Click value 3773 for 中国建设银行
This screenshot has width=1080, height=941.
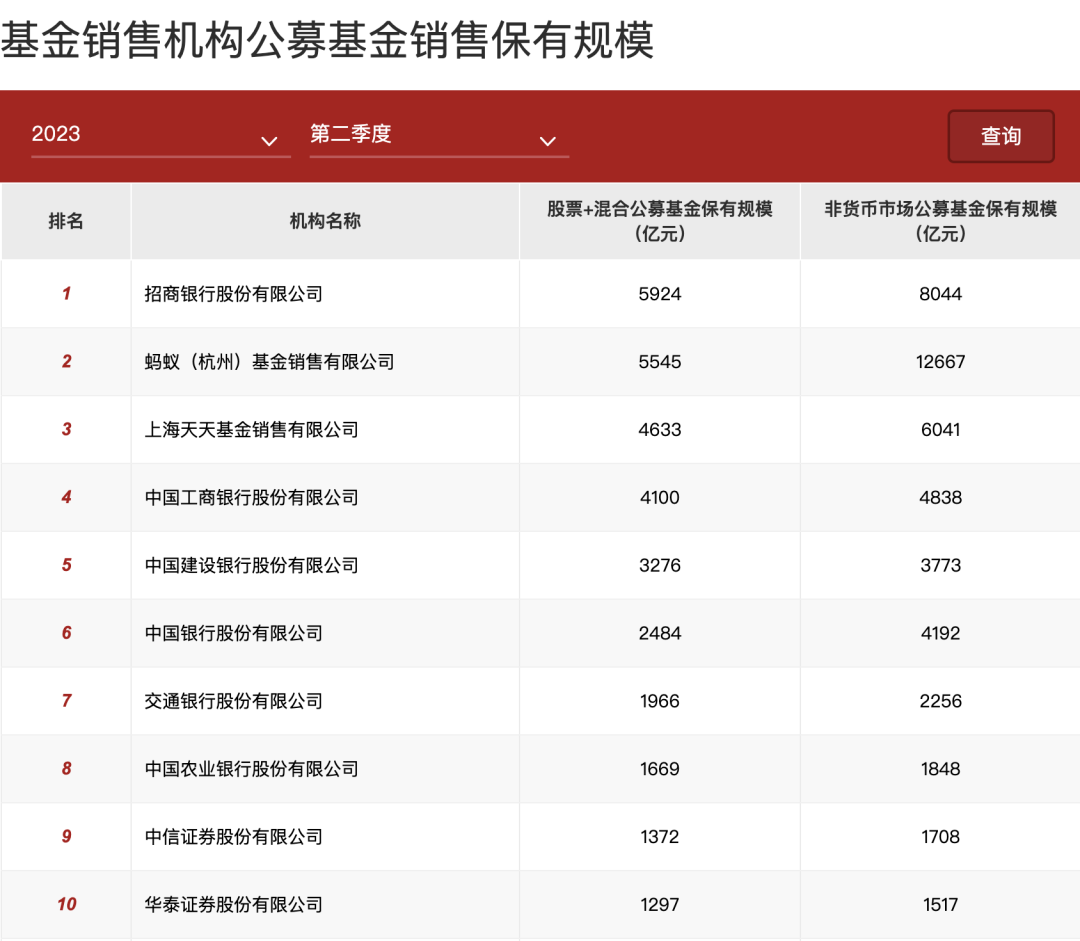pos(940,566)
